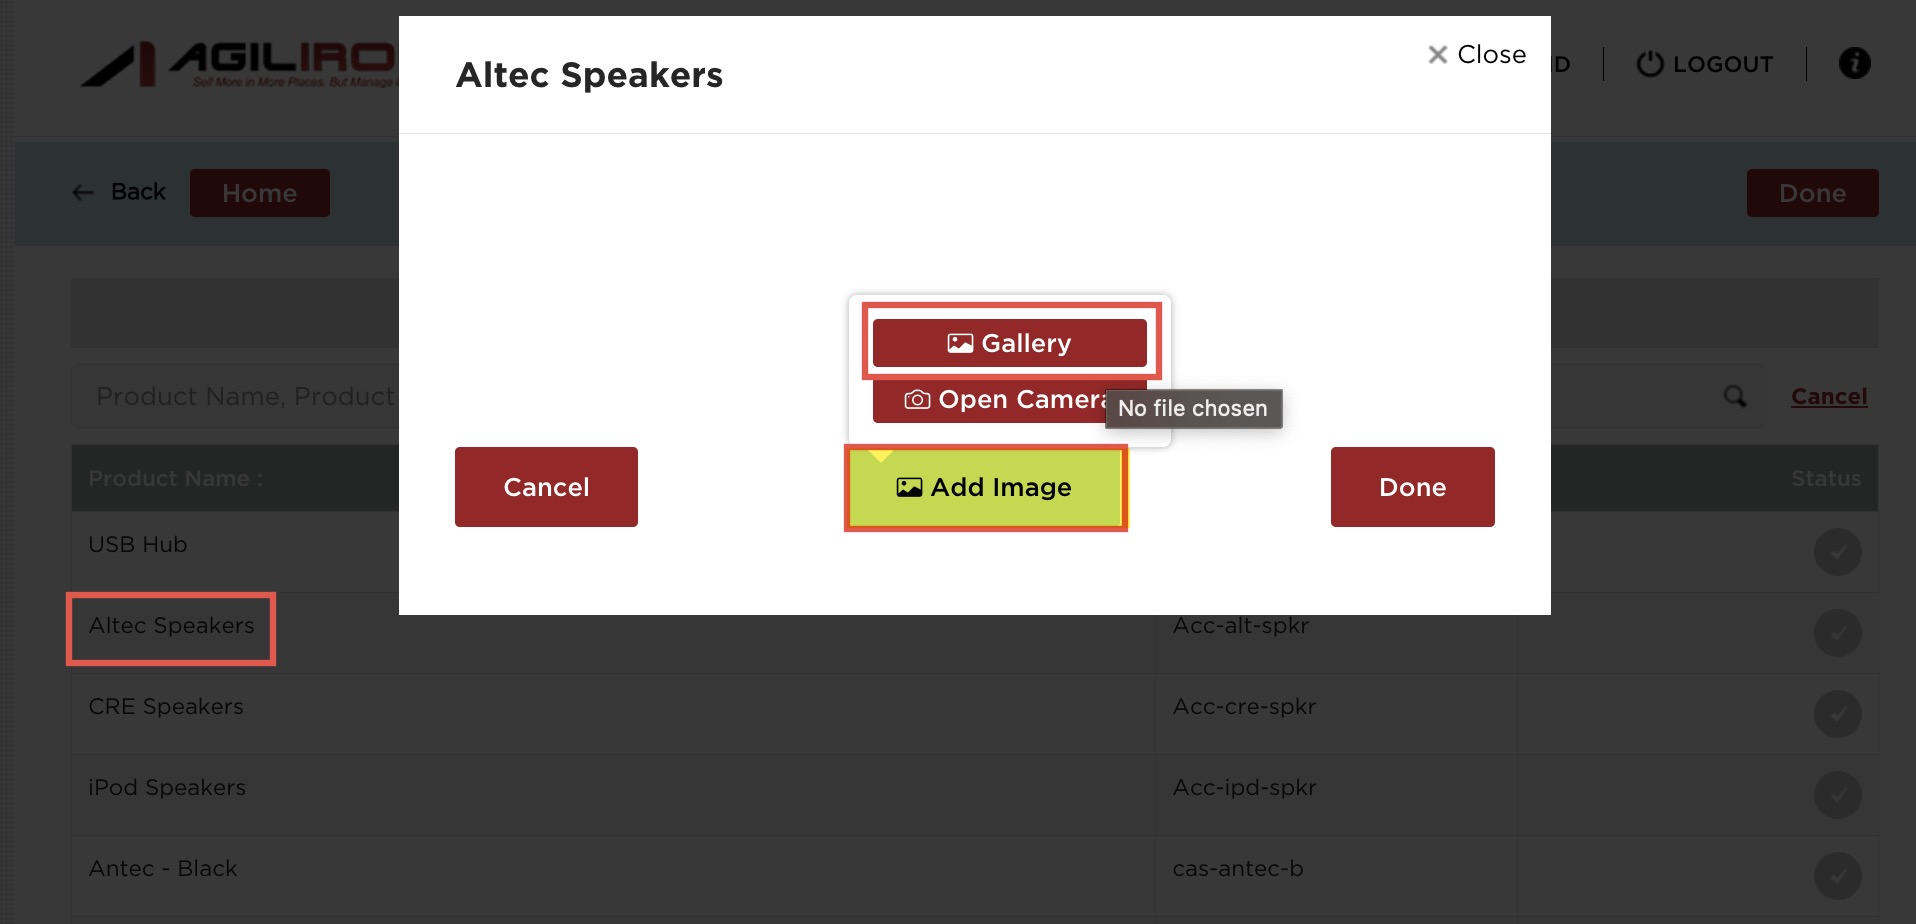Click Done in the Altec Speakers dialog

pos(1412,487)
